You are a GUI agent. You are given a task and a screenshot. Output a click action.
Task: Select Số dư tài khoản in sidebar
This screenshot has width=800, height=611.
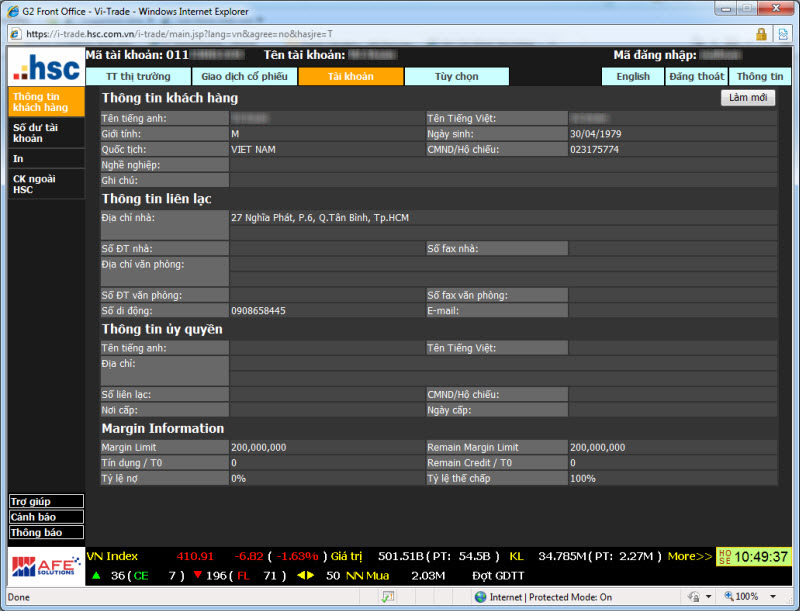pyautogui.click(x=46, y=133)
